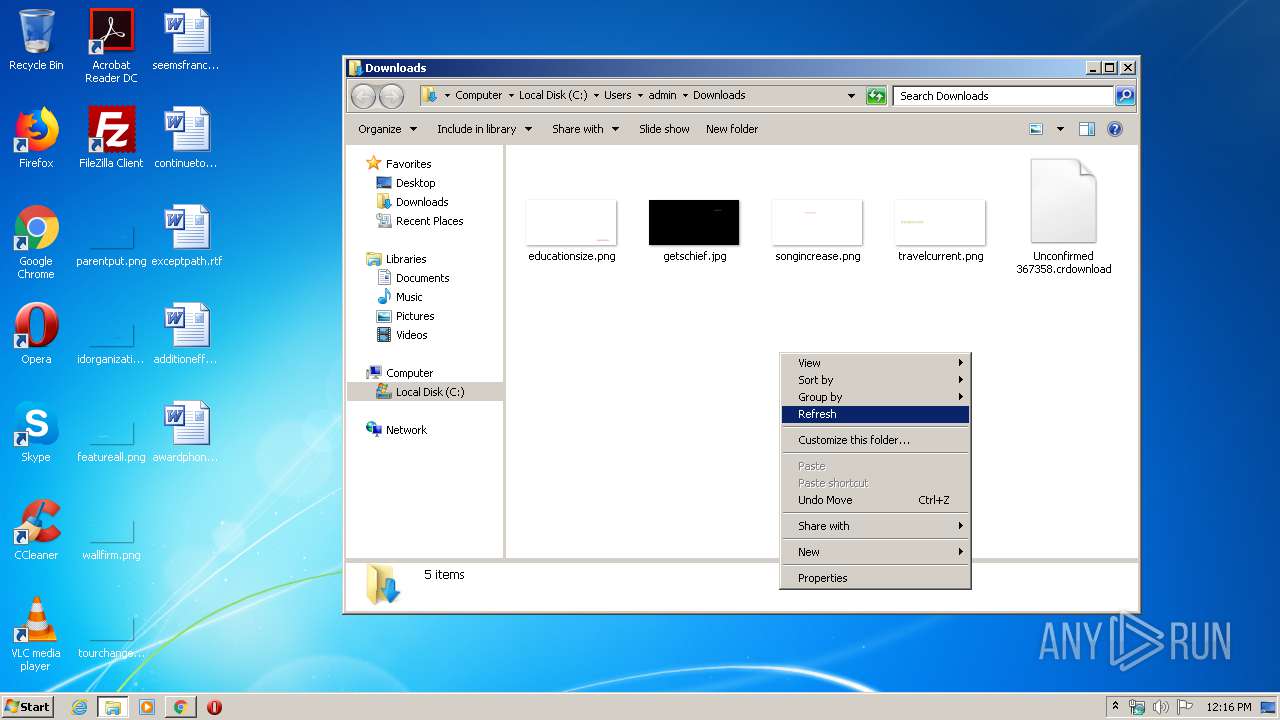Expand the views options arrow
Viewport: 1280px width, 720px height.
tap(1060, 129)
